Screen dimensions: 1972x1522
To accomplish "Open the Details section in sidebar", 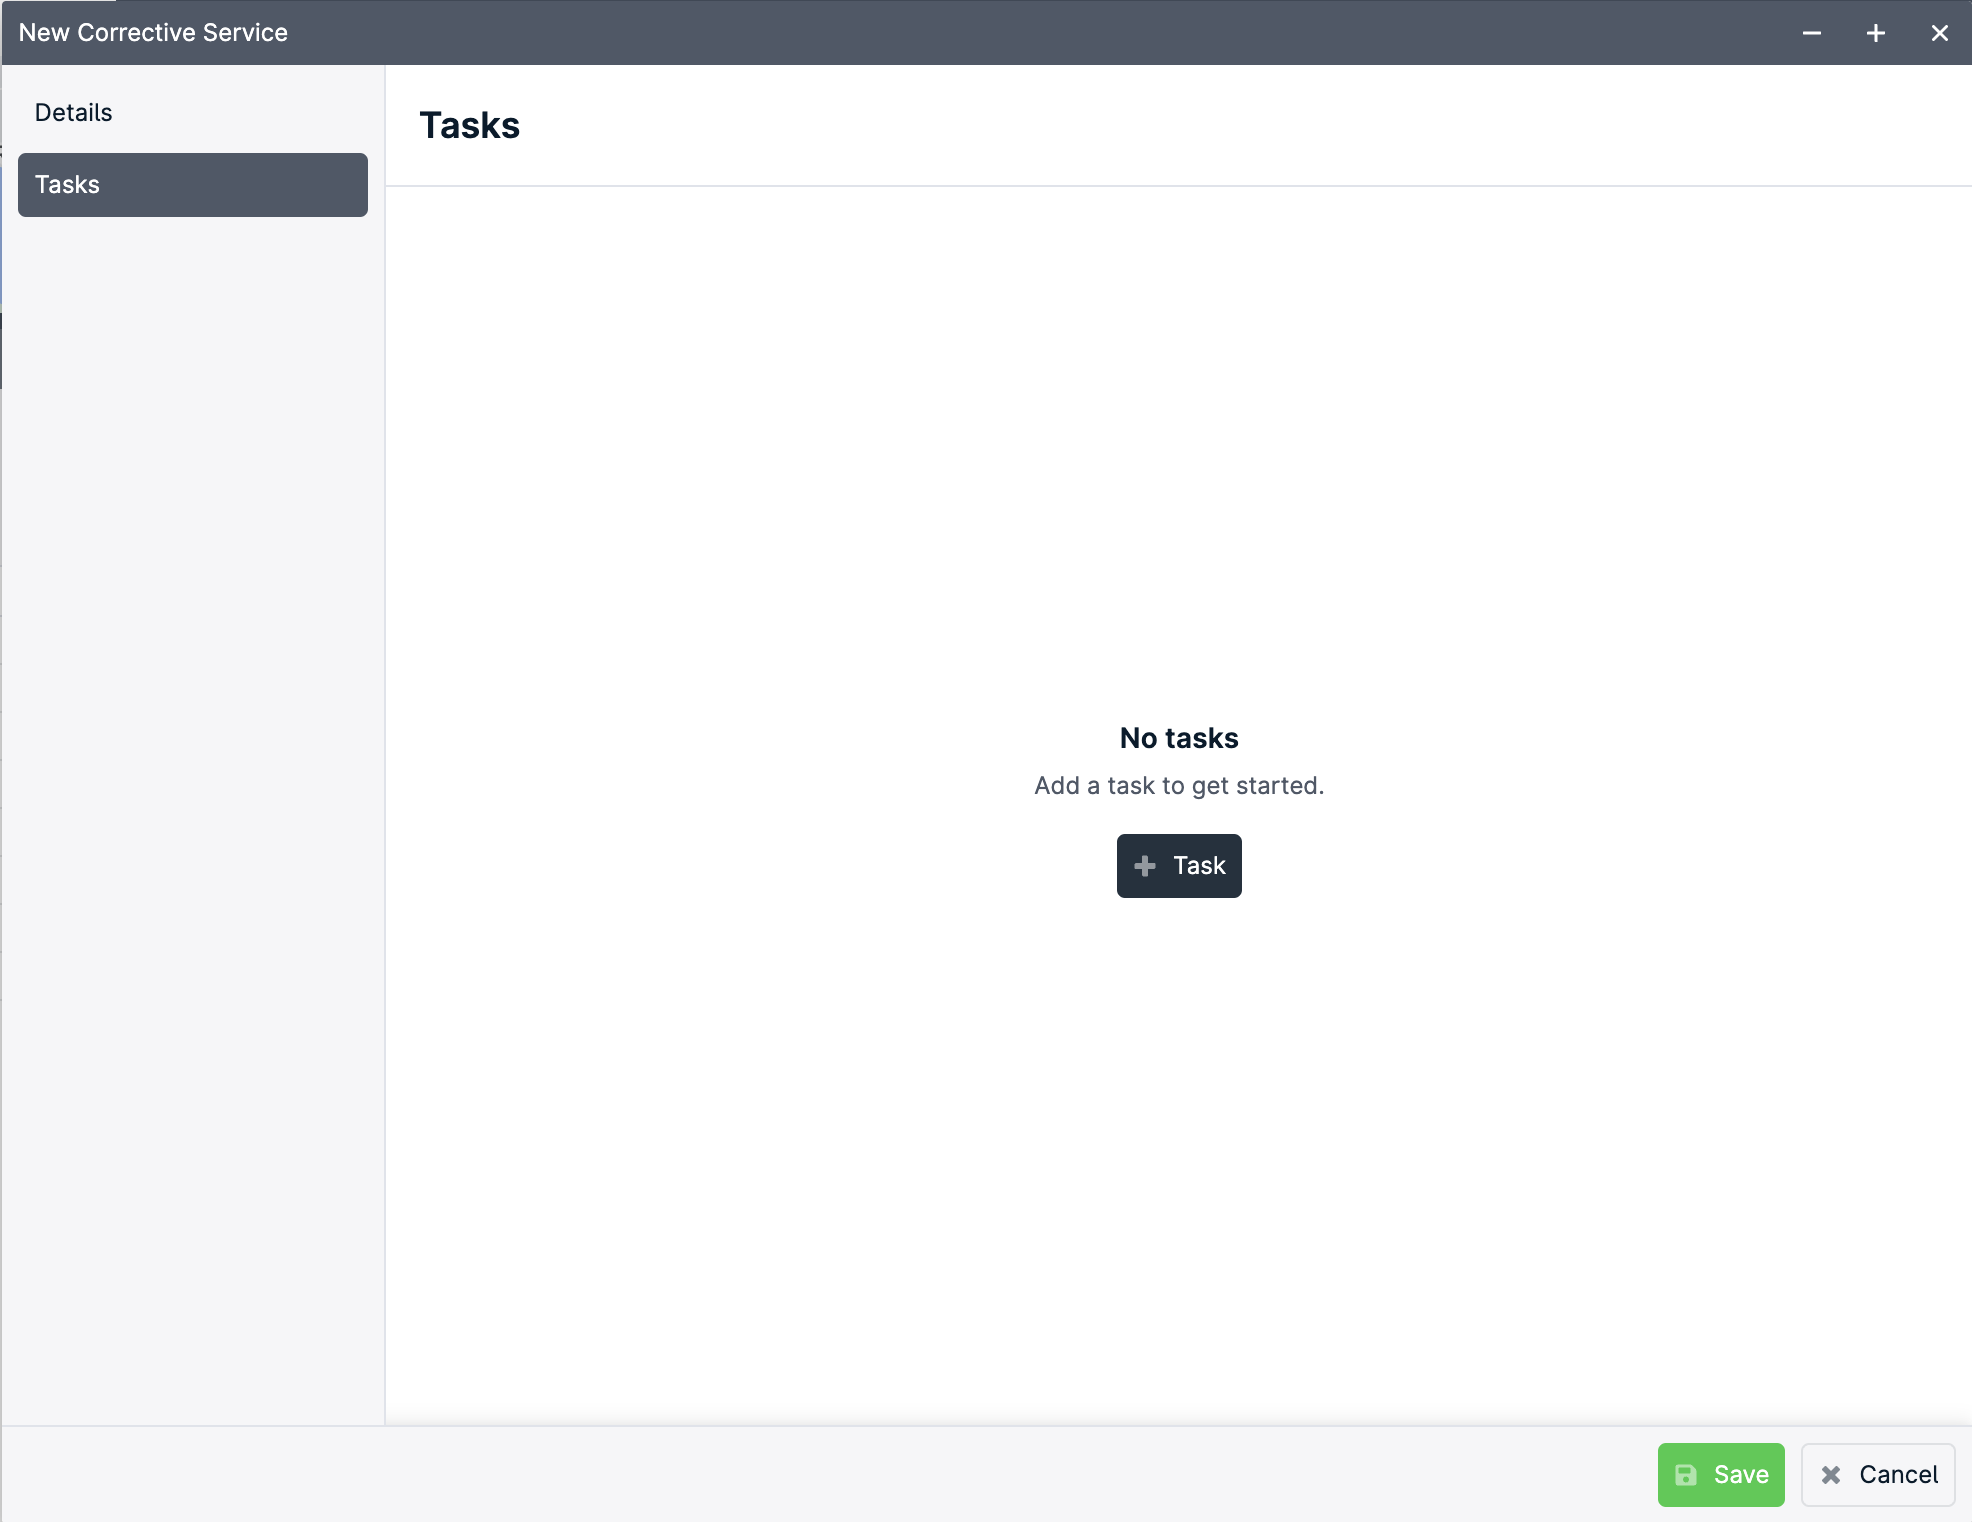I will [x=192, y=113].
